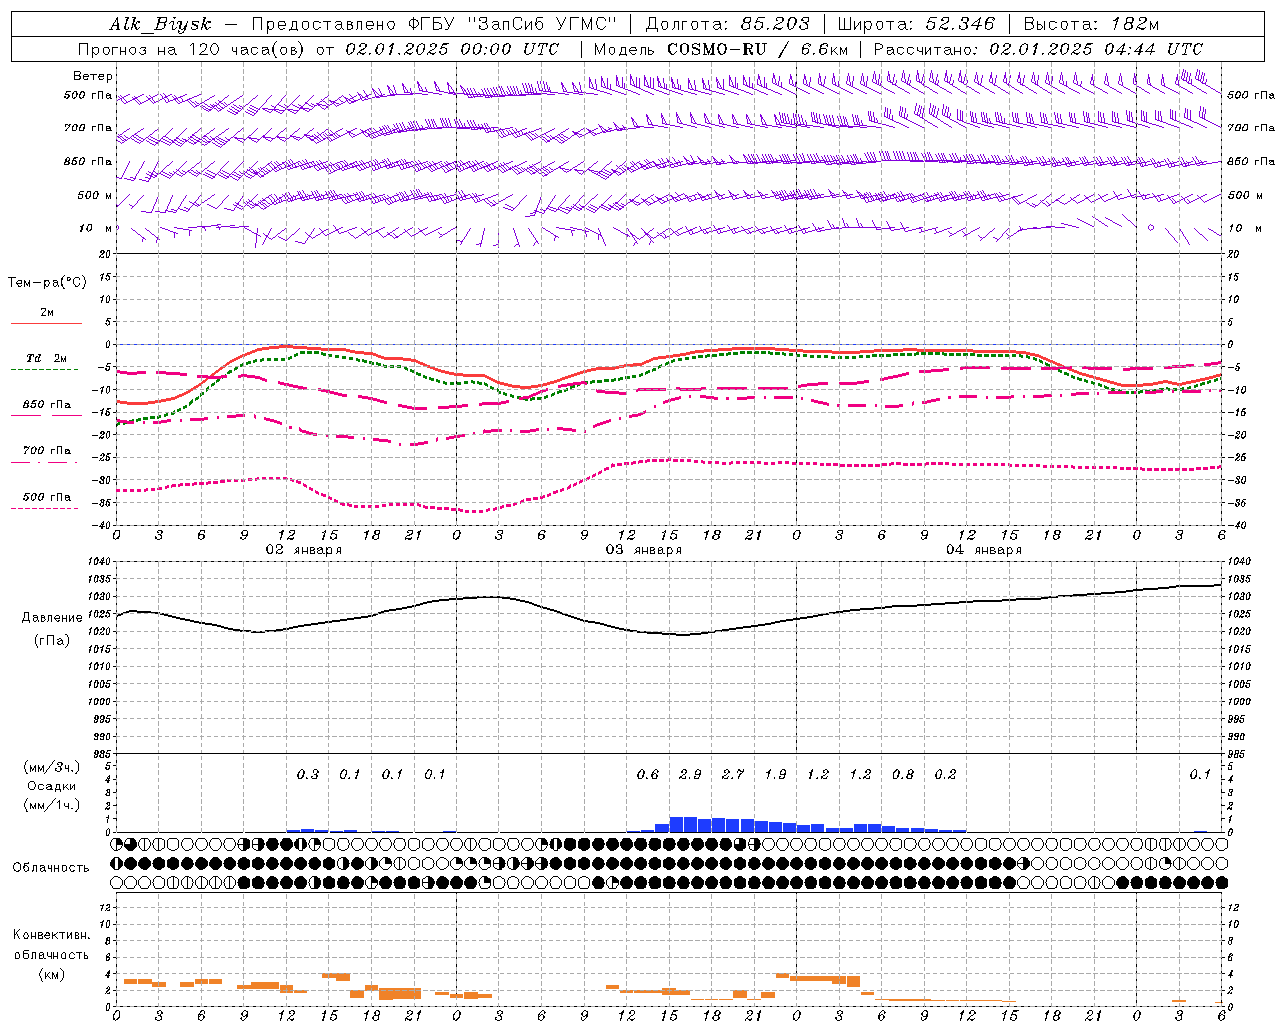The height and width of the screenshot is (1024, 1280).
Task: Click the Облачность row label
Action: pos(51,867)
